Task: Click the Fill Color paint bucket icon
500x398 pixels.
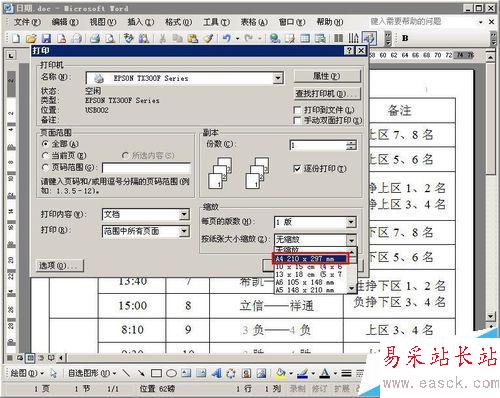Action: point(281,373)
